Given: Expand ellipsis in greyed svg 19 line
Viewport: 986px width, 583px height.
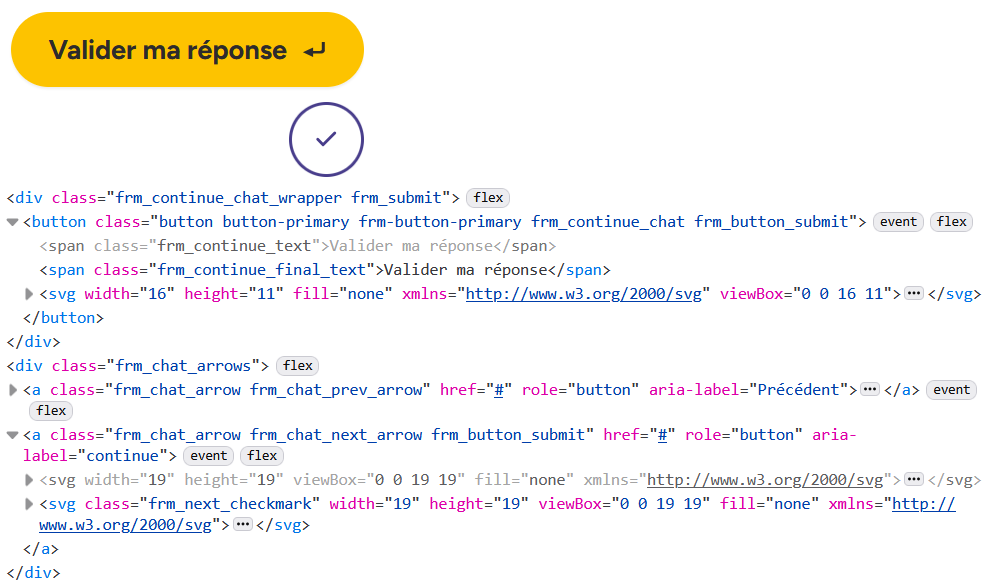Looking at the screenshot, I should point(914,480).
